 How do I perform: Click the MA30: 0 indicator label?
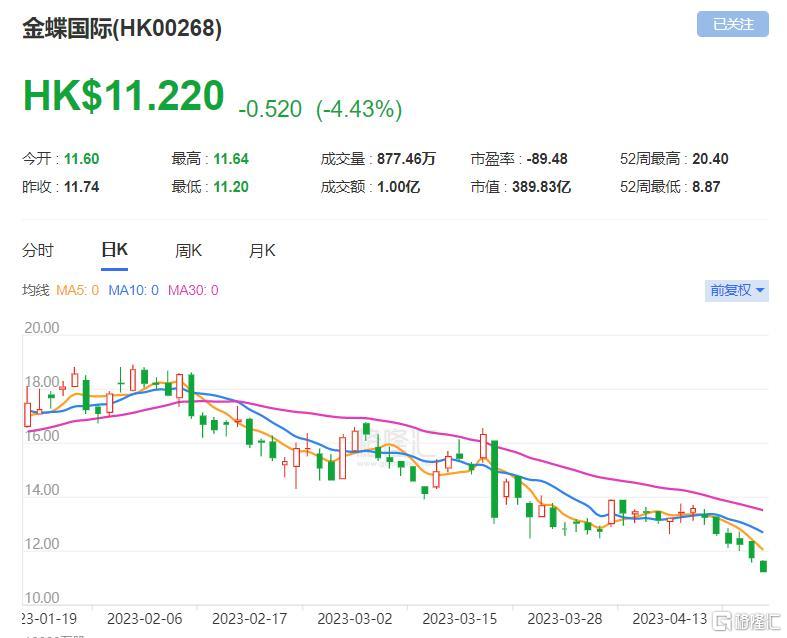(x=193, y=290)
